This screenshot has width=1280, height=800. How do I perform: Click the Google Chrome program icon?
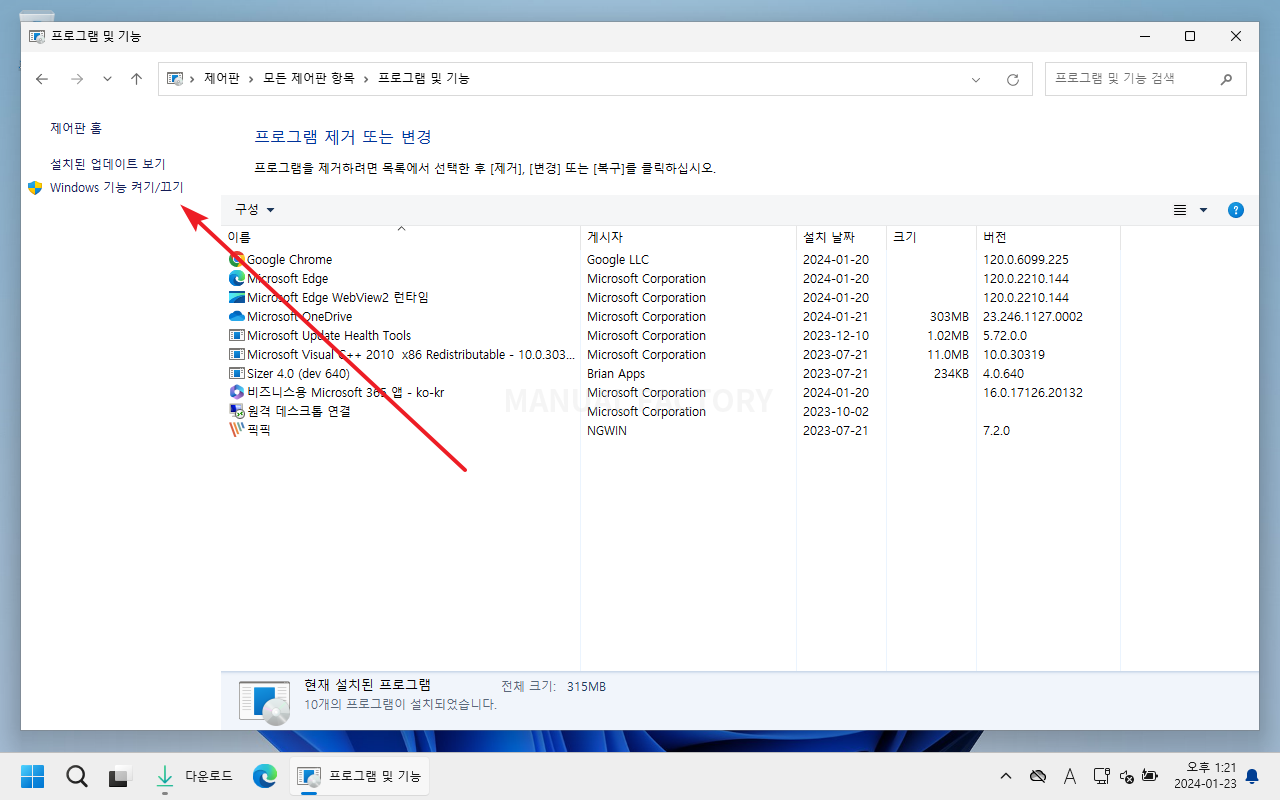(x=237, y=260)
